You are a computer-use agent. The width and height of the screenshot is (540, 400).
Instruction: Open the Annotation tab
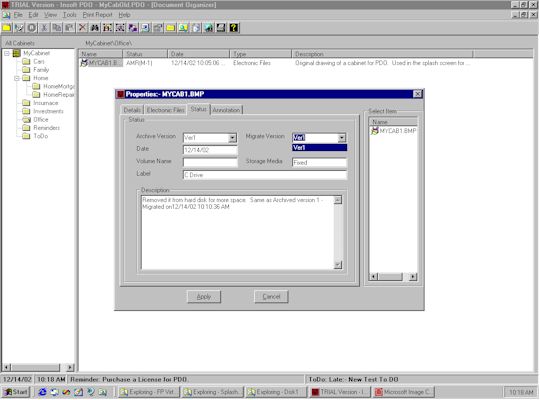pyautogui.click(x=226, y=110)
